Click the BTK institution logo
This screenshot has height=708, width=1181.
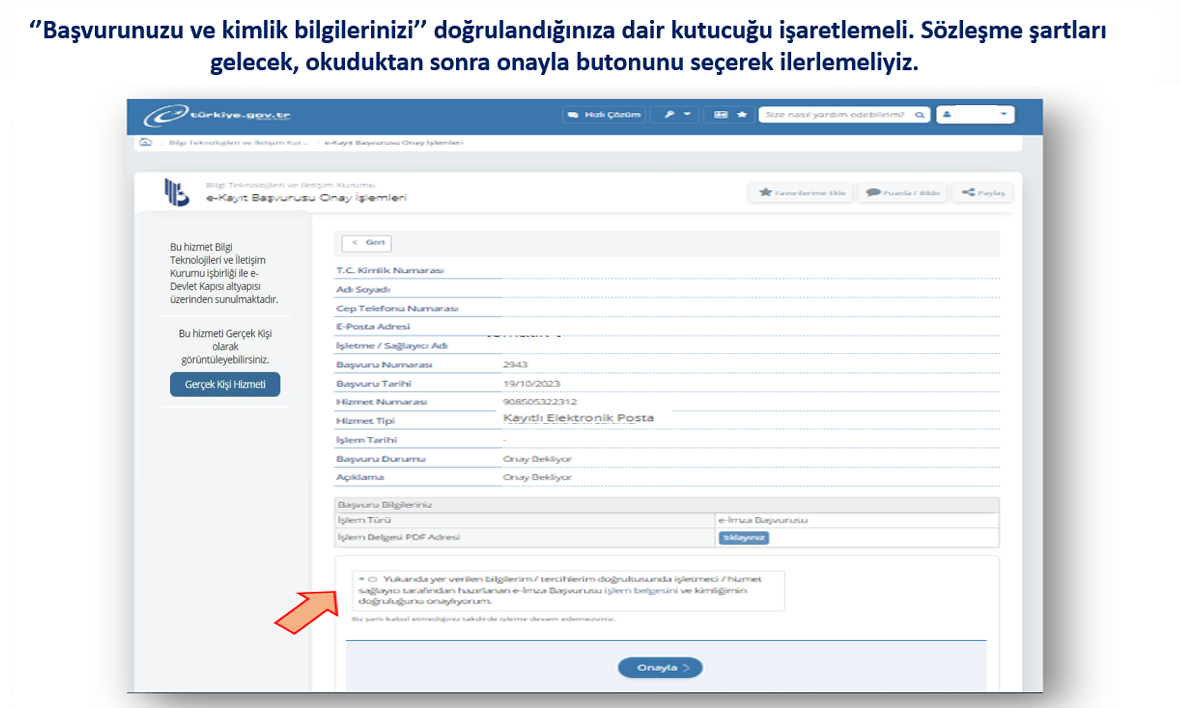click(x=176, y=192)
